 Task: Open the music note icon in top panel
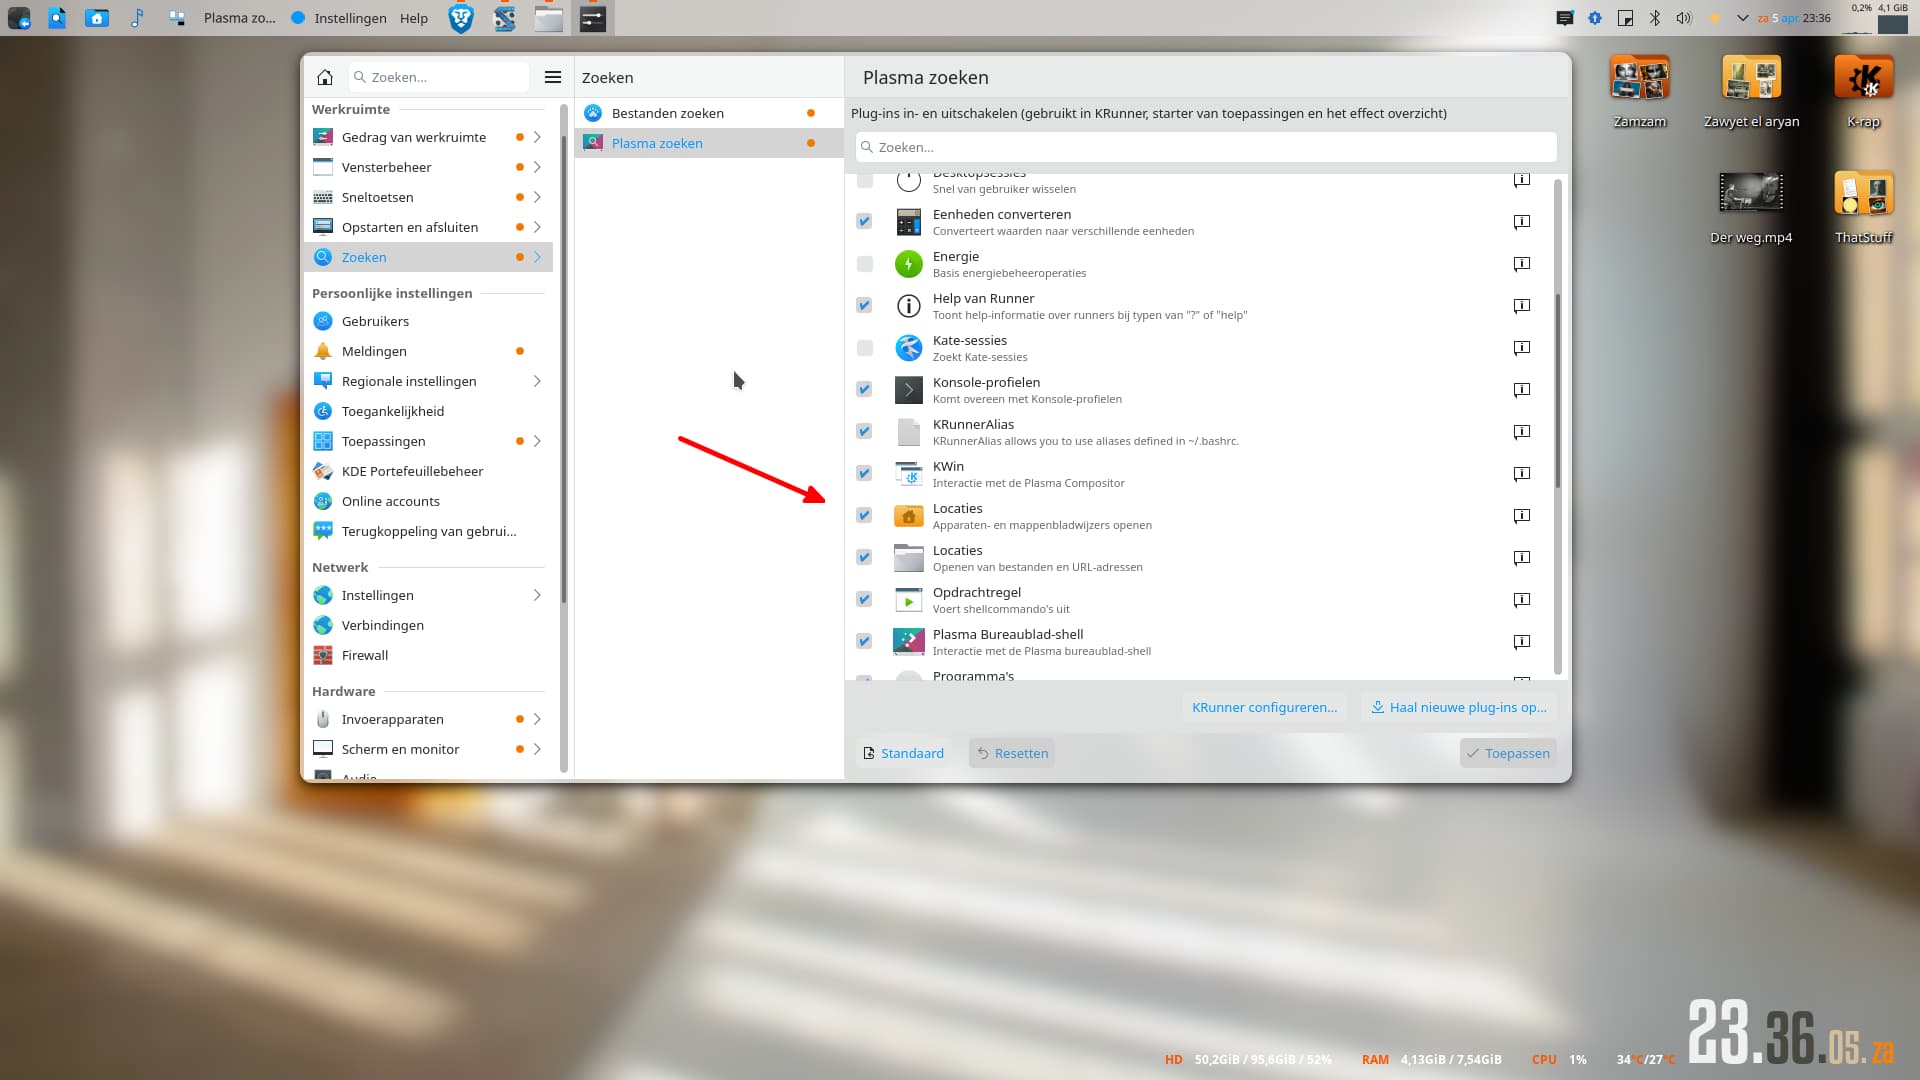(x=137, y=18)
